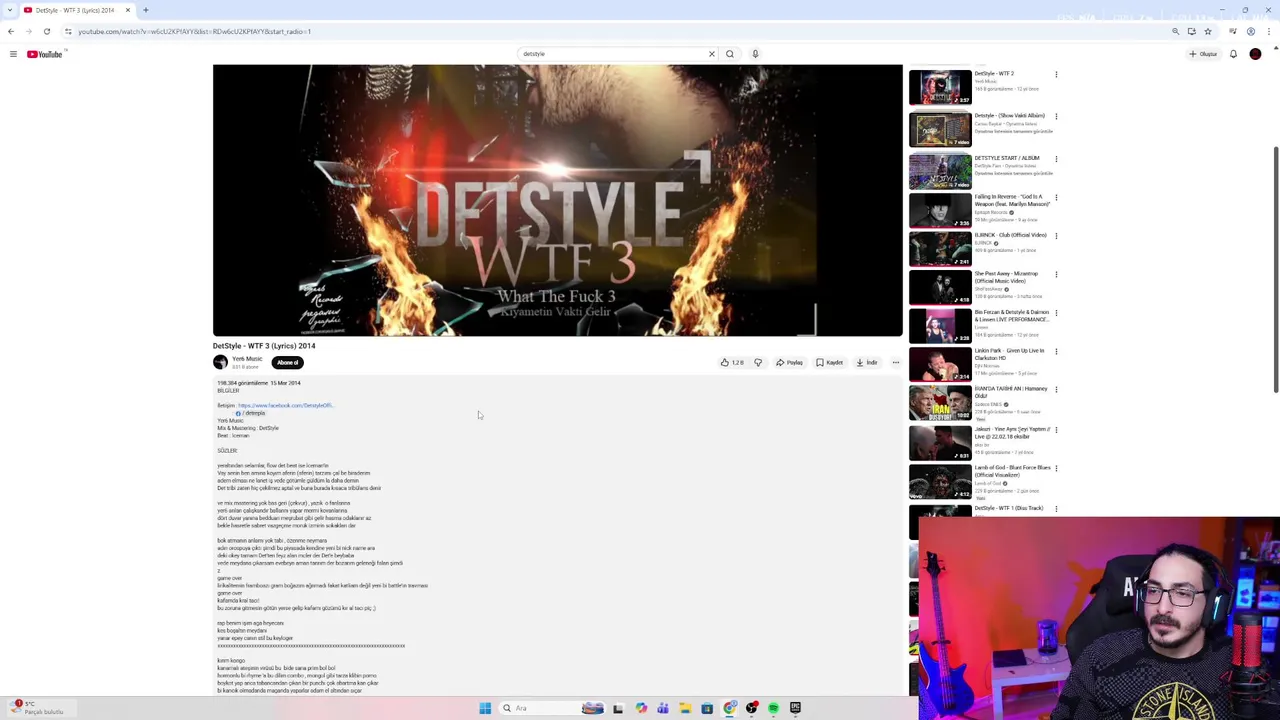Image resolution: width=1280 pixels, height=720 pixels.
Task: Open the Yer6 Music channel avatar
Action: 220,362
